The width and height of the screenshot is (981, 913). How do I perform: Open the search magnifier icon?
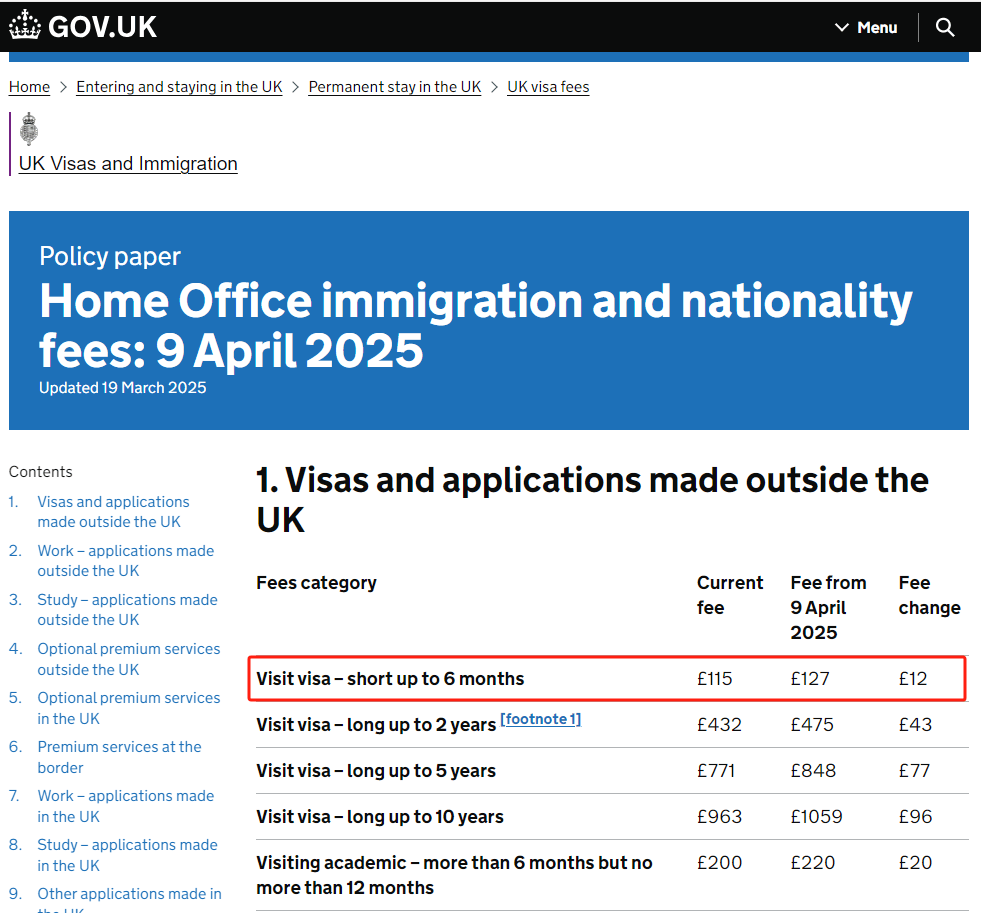click(x=945, y=27)
